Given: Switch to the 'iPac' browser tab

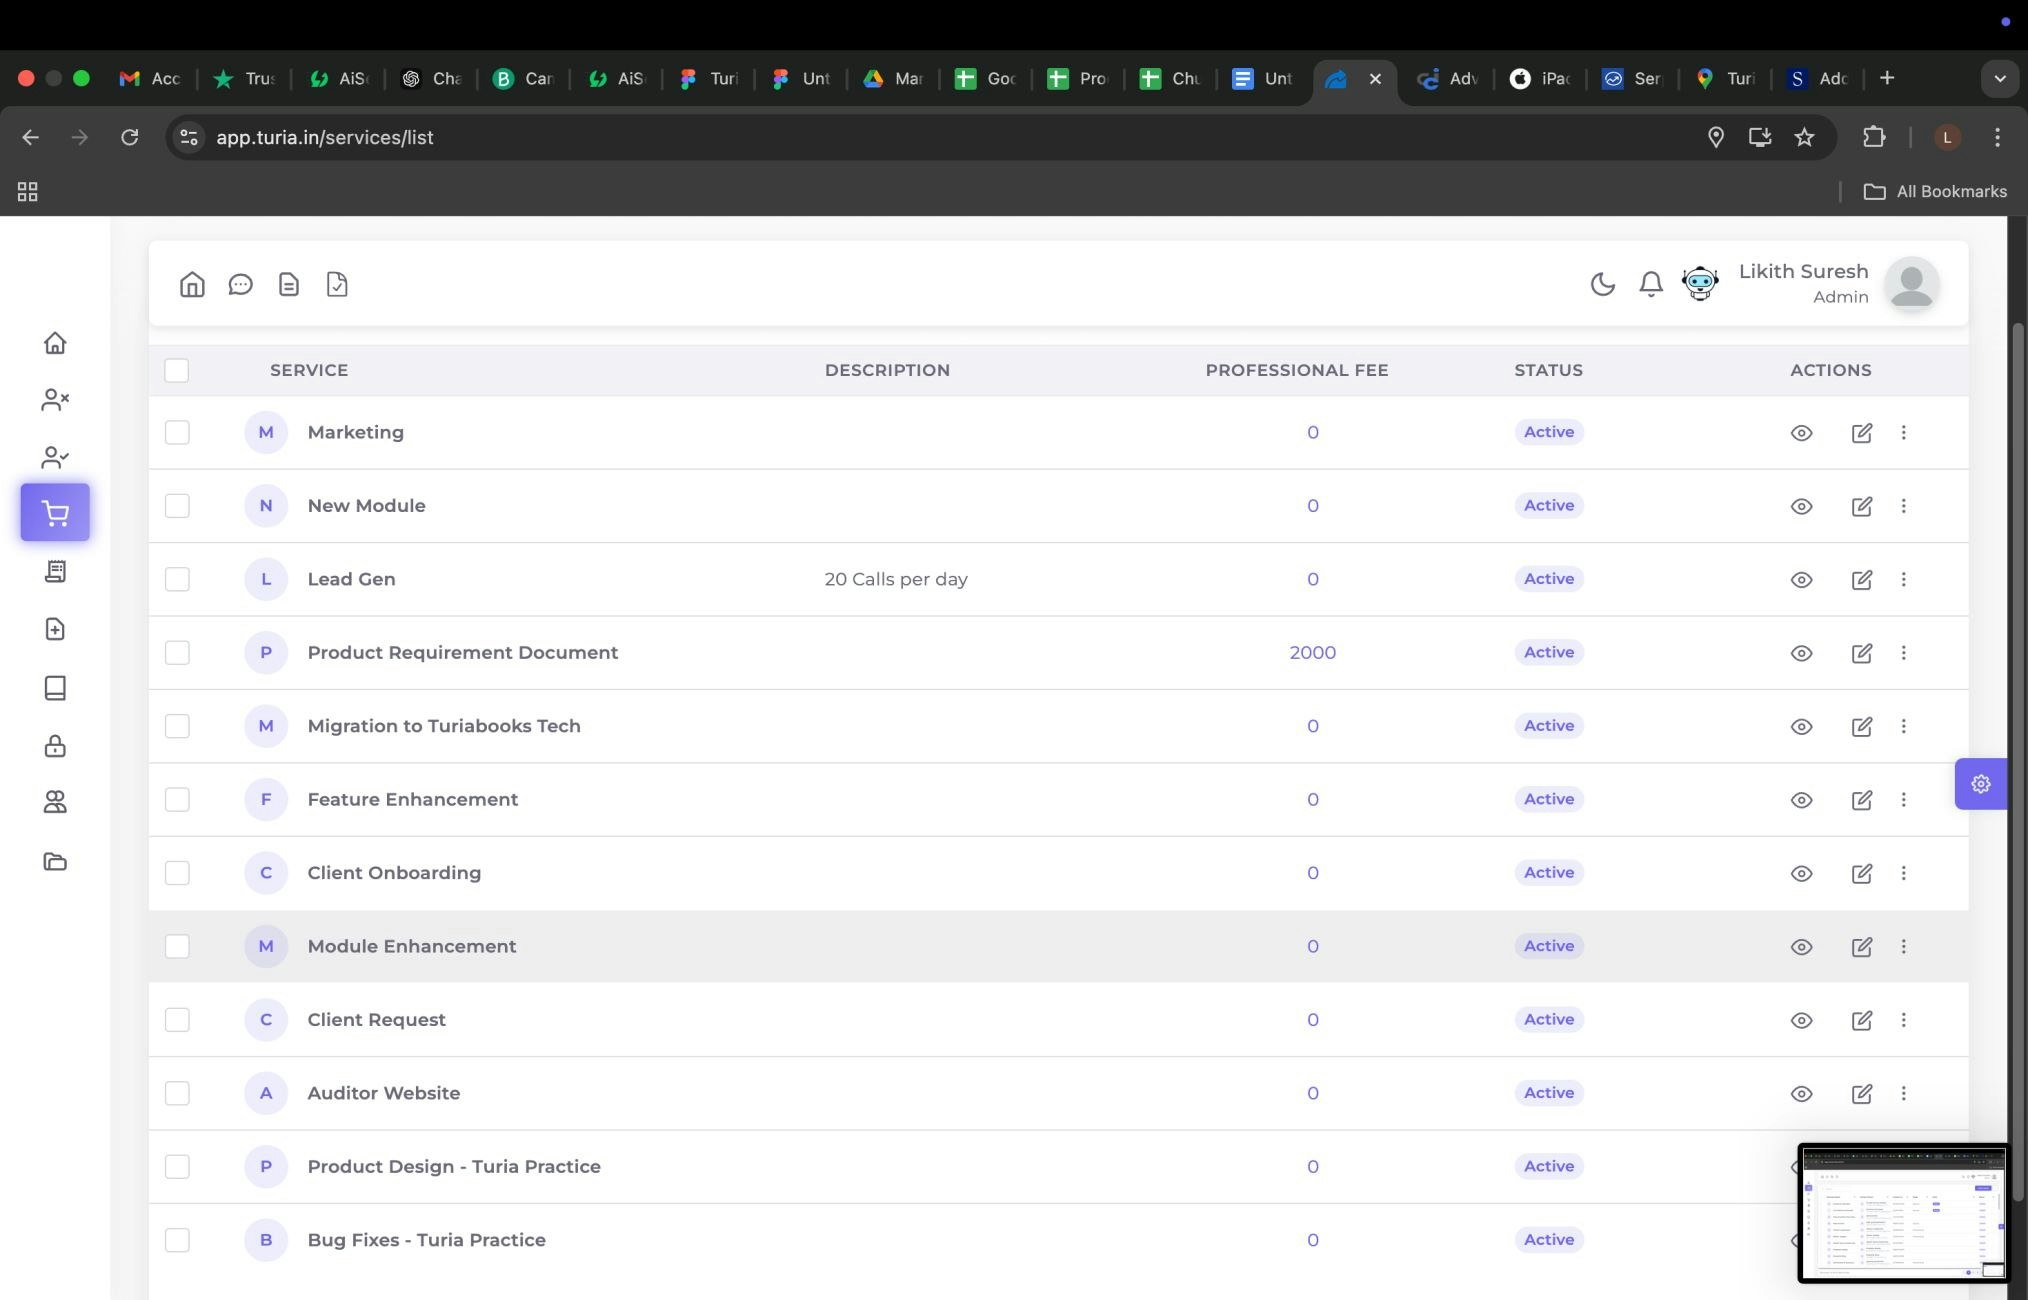Looking at the screenshot, I should click(1541, 78).
